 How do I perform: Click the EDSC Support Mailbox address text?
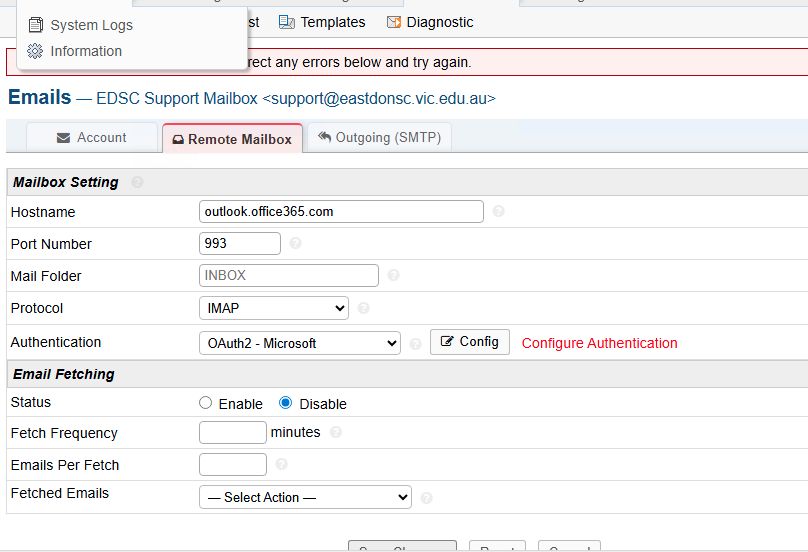point(296,98)
